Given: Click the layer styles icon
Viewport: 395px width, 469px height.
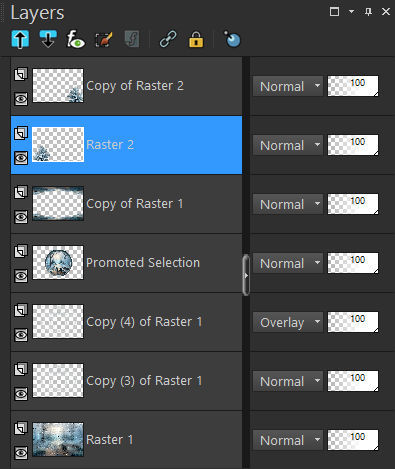Looking at the screenshot, I should [x=132, y=40].
